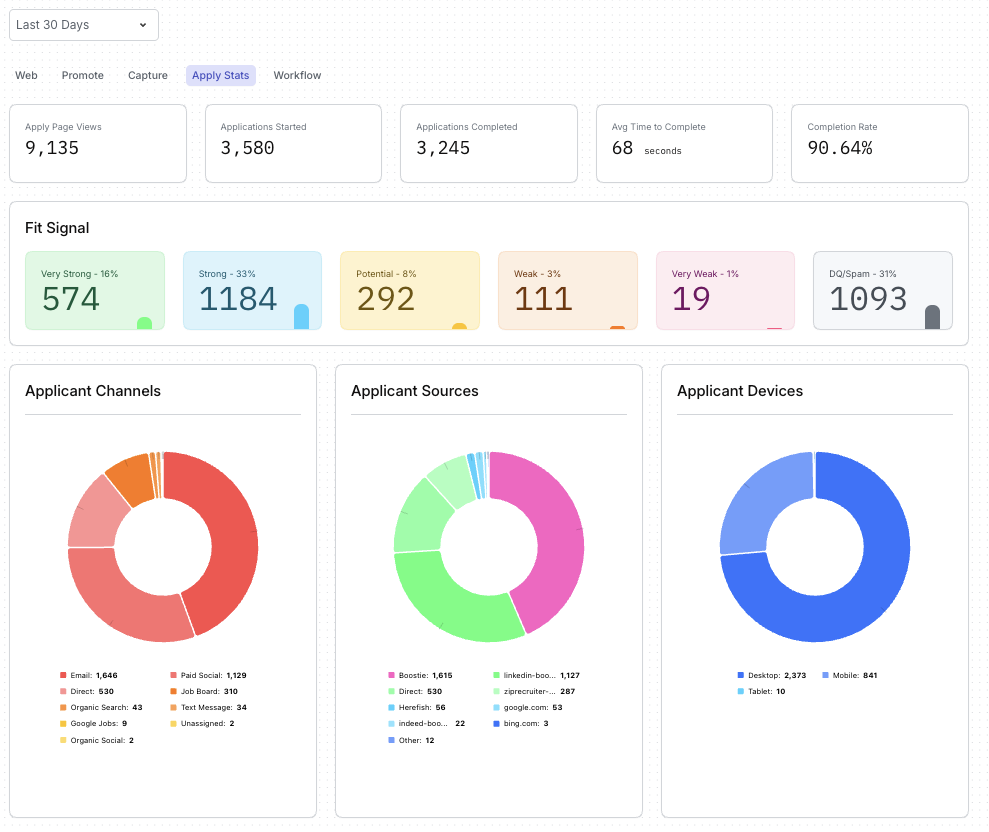Image resolution: width=989 pixels, height=832 pixels.
Task: Open the Promote tab
Action: pos(82,76)
